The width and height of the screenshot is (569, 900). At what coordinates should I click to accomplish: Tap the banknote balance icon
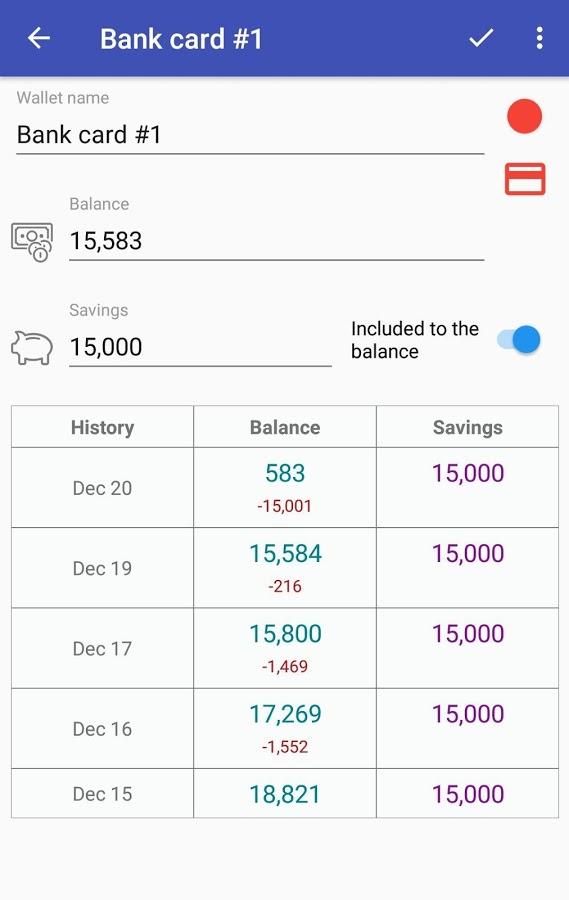tap(32, 242)
